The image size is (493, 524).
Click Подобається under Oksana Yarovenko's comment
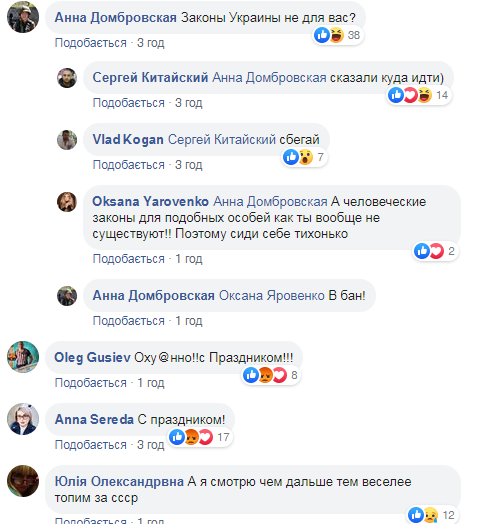pyautogui.click(x=129, y=259)
